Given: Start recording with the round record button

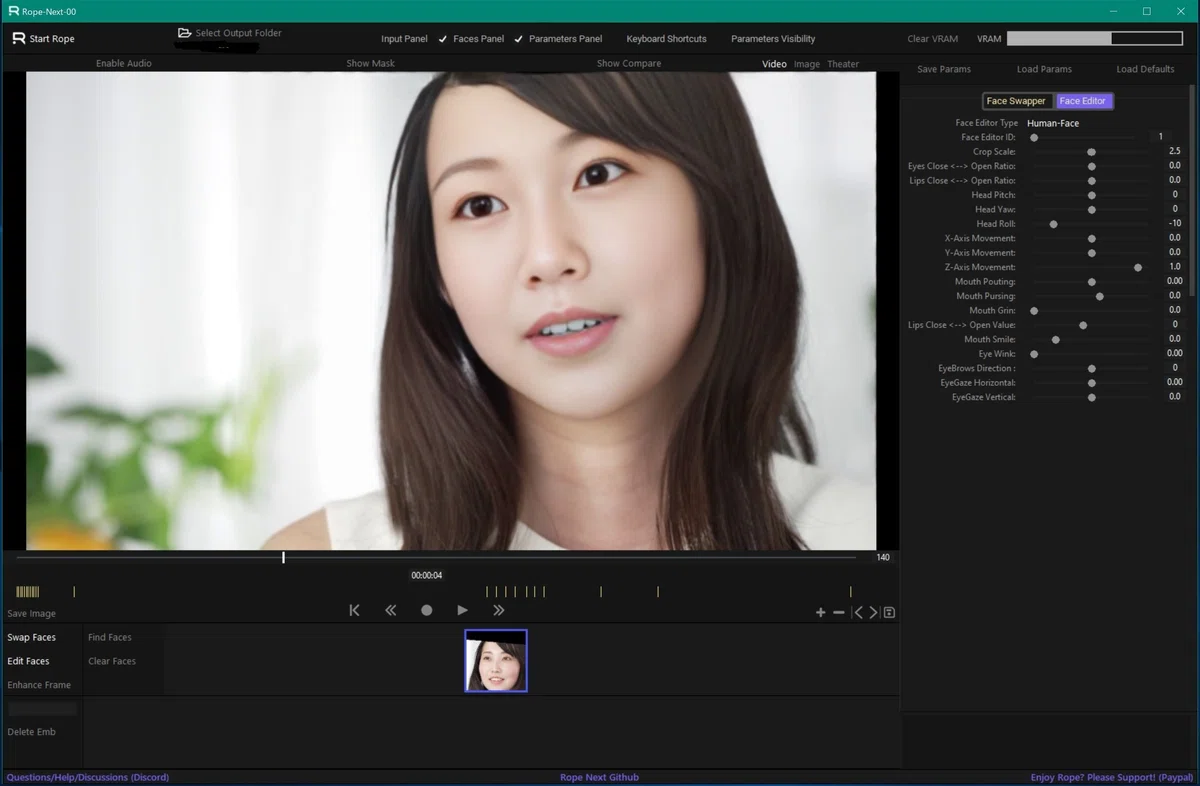Looking at the screenshot, I should tap(427, 610).
